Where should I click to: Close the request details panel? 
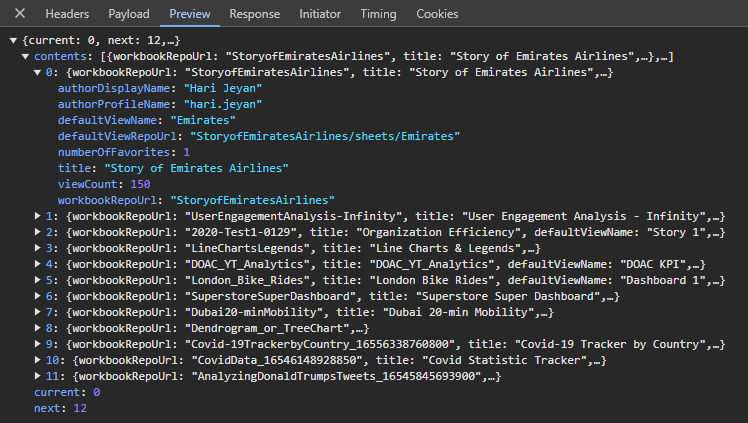click(21, 14)
